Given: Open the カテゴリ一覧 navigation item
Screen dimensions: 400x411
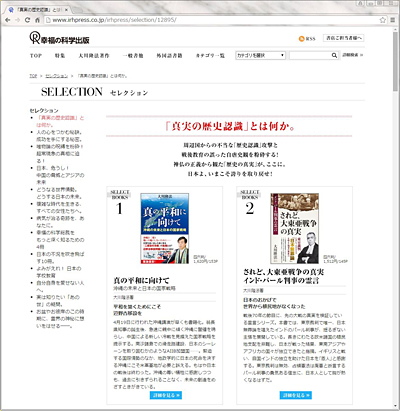Looking at the screenshot, I should pyautogui.click(x=210, y=56).
